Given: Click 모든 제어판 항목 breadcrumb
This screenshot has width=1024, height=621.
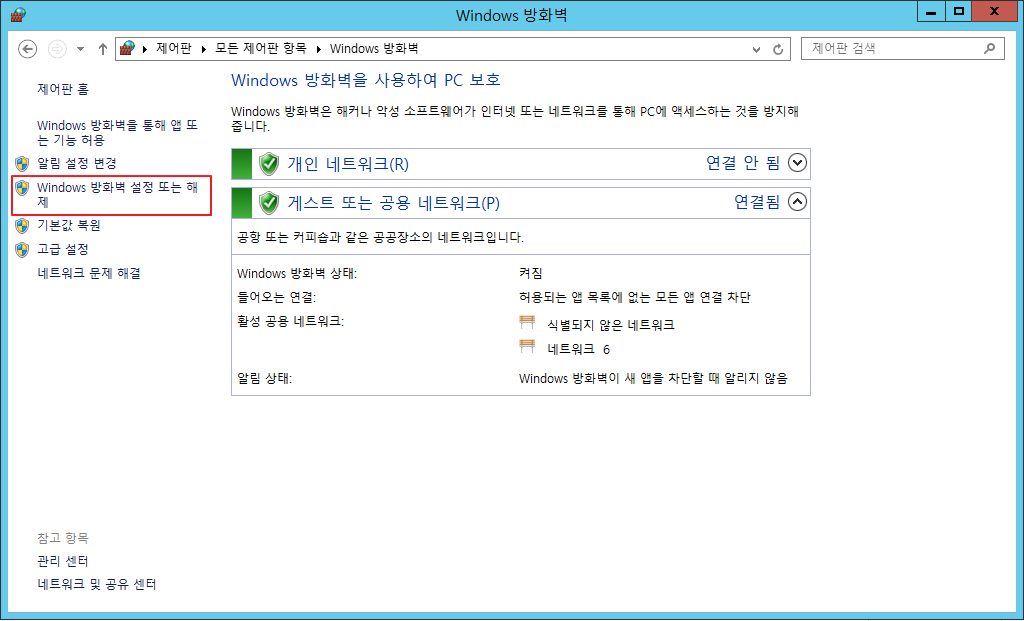Looking at the screenshot, I should pyautogui.click(x=261, y=48).
